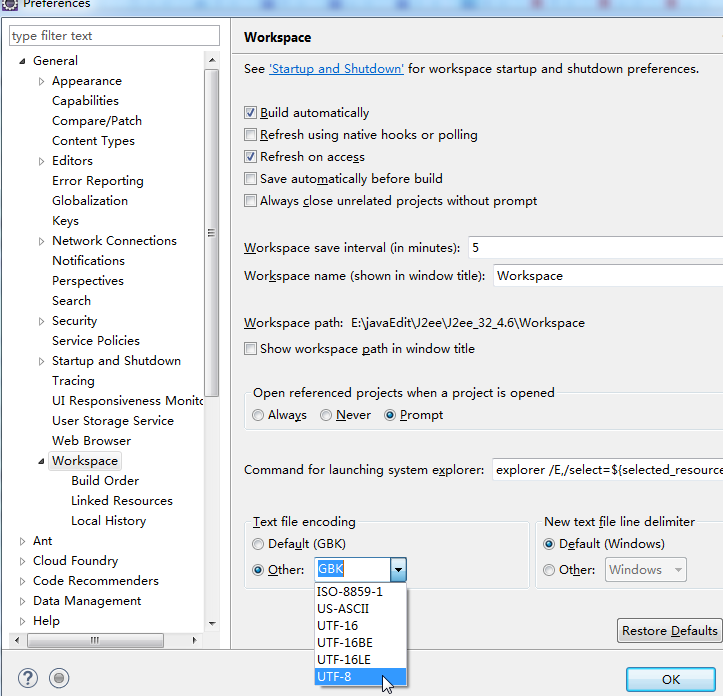
Task: Expand the Ant tree node
Action: (22, 541)
